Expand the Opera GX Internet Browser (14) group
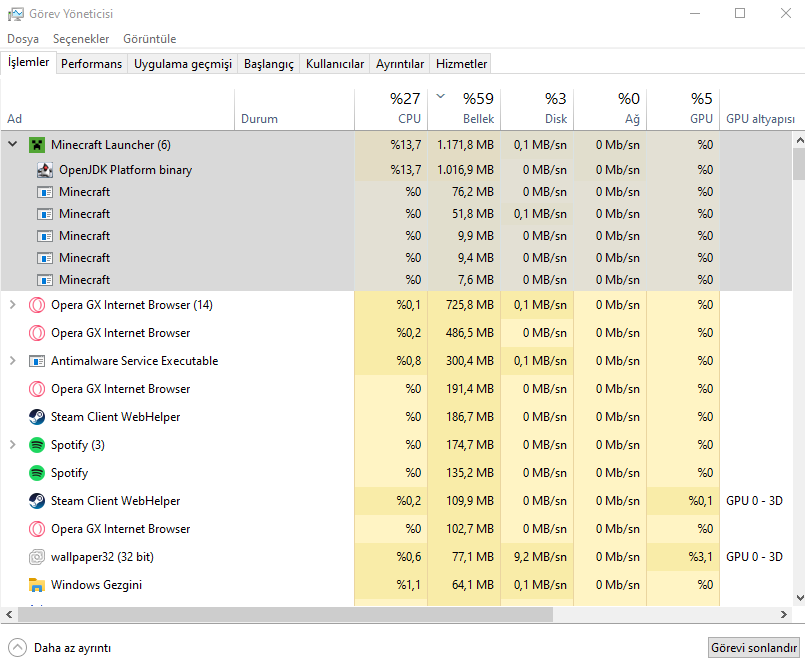 (x=13, y=305)
